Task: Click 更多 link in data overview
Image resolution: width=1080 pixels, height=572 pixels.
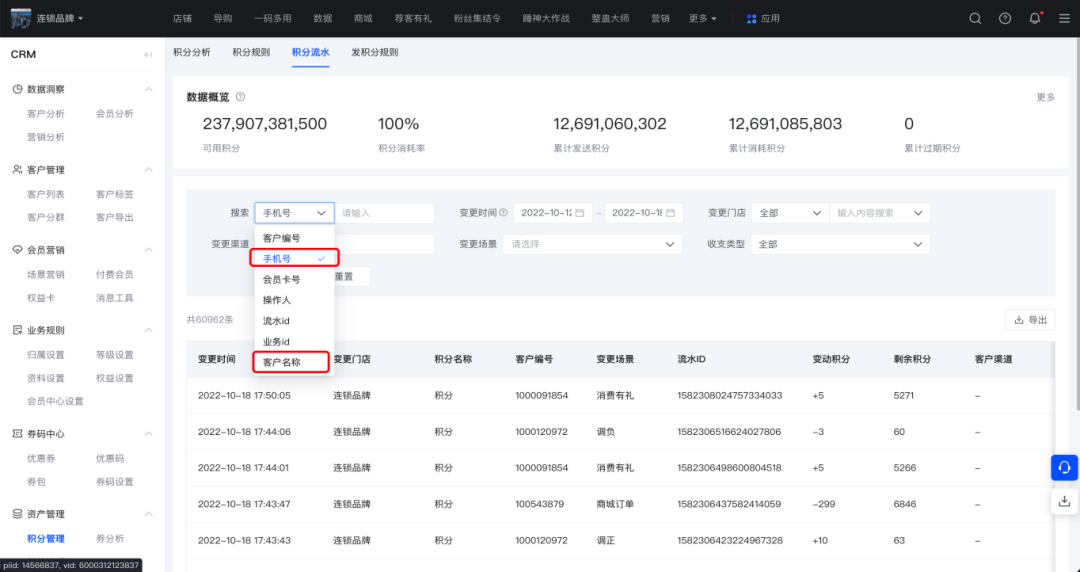Action: tap(1046, 97)
